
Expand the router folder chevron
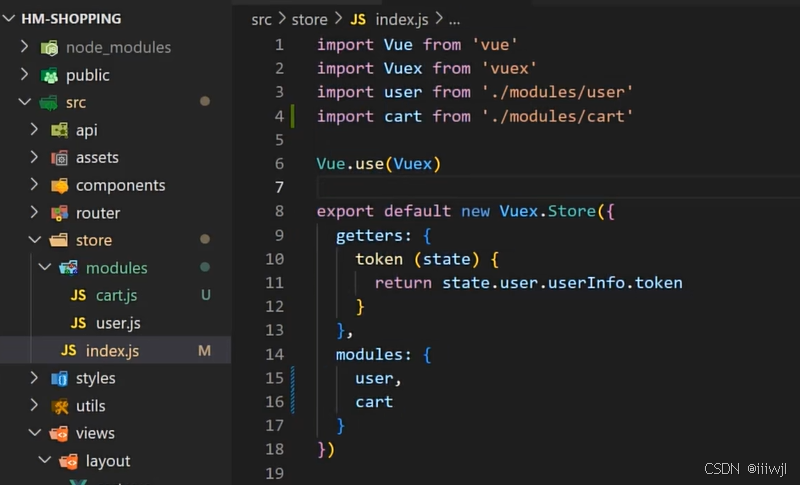click(34, 212)
